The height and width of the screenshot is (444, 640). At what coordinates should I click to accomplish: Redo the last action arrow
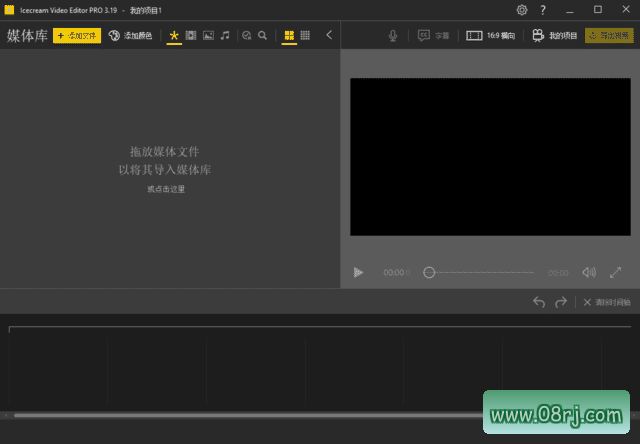point(561,302)
